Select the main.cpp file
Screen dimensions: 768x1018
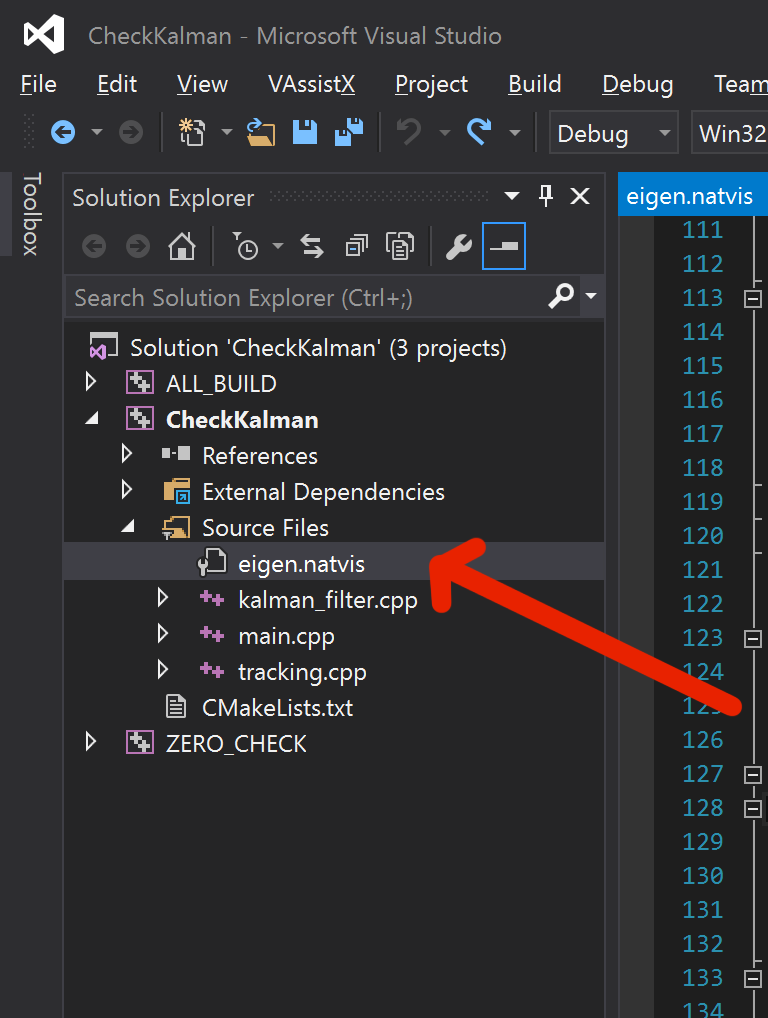coord(286,638)
